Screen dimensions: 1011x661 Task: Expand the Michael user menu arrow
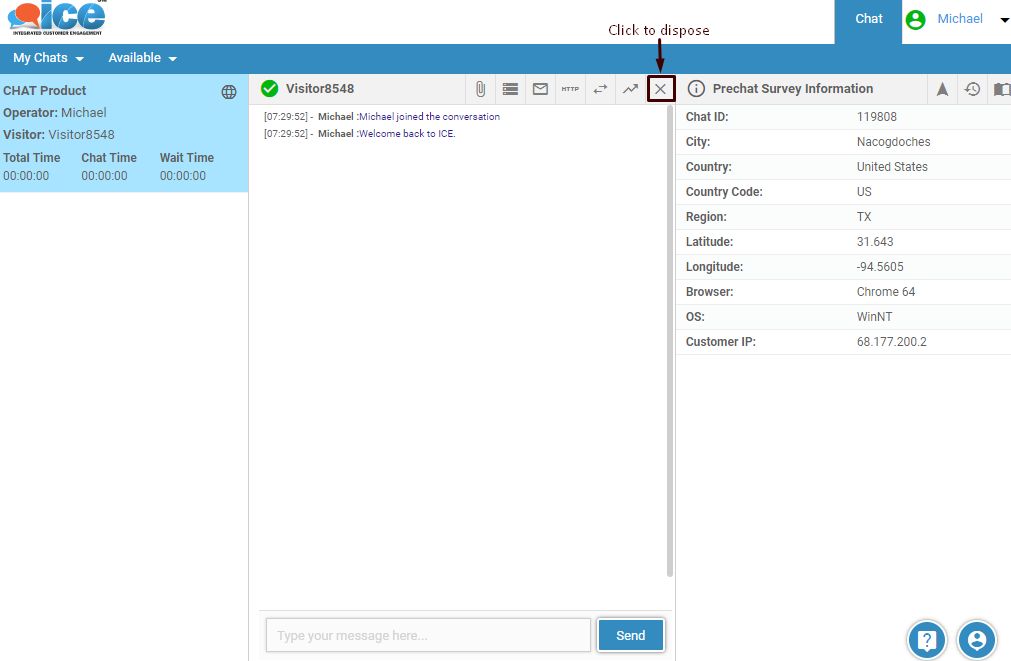[x=1004, y=20]
